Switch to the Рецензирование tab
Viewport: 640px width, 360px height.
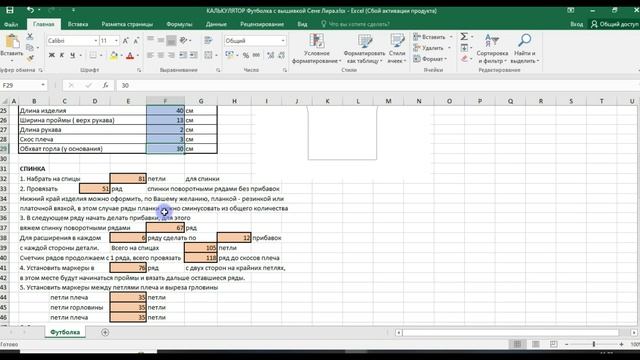point(262,24)
